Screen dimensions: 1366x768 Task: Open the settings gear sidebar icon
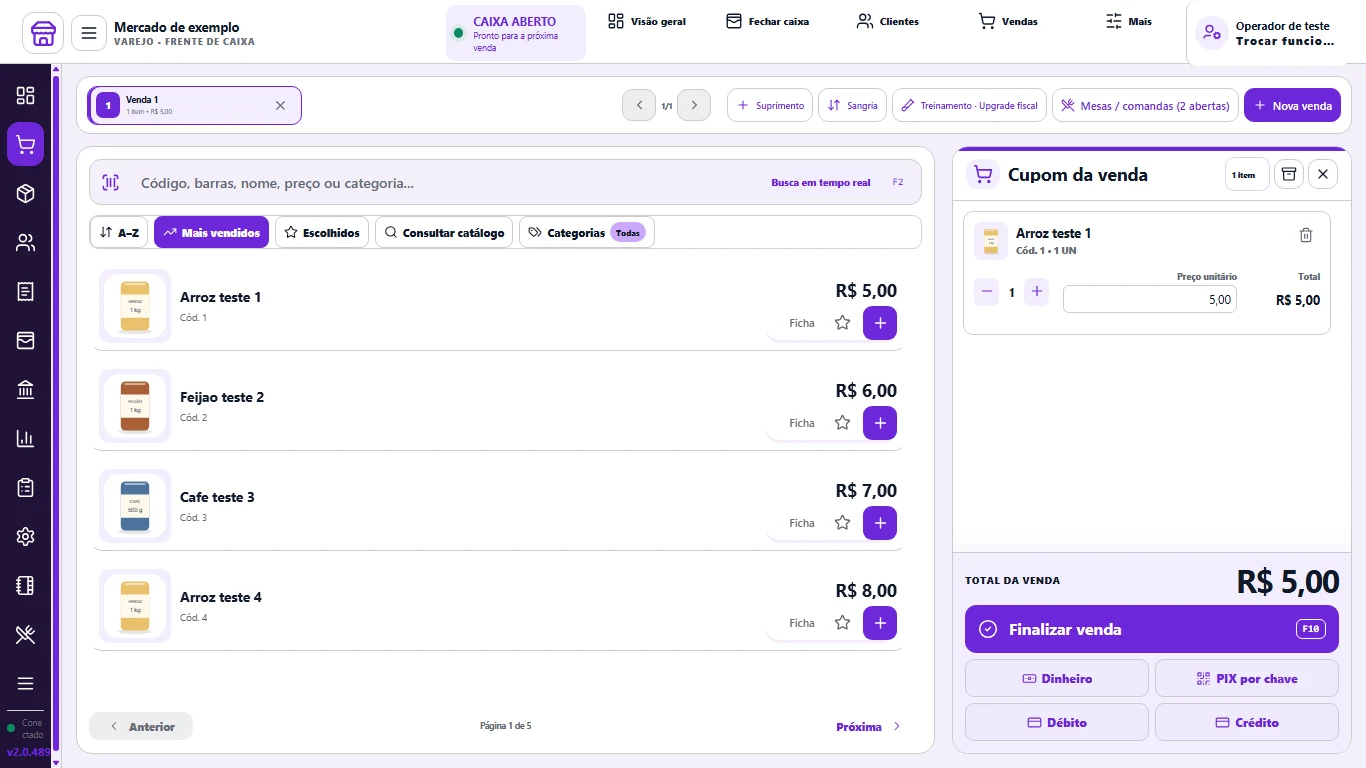click(26, 536)
